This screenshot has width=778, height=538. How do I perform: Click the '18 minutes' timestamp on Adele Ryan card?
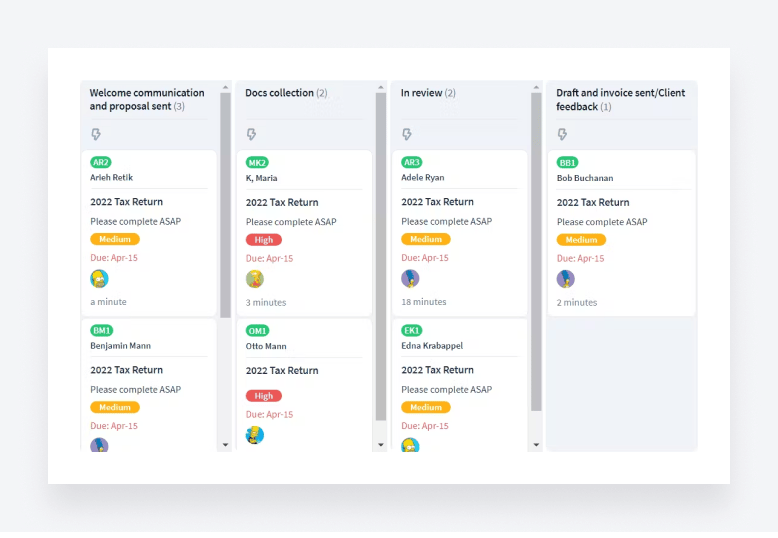(x=424, y=302)
